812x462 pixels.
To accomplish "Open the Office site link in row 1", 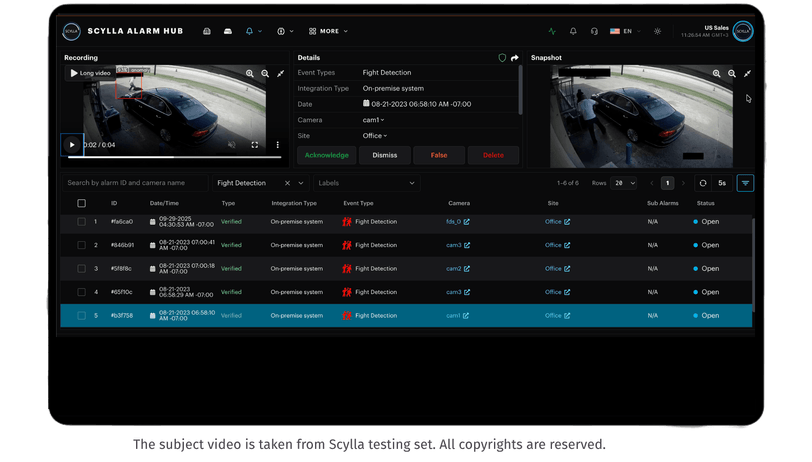I will click(x=557, y=222).
